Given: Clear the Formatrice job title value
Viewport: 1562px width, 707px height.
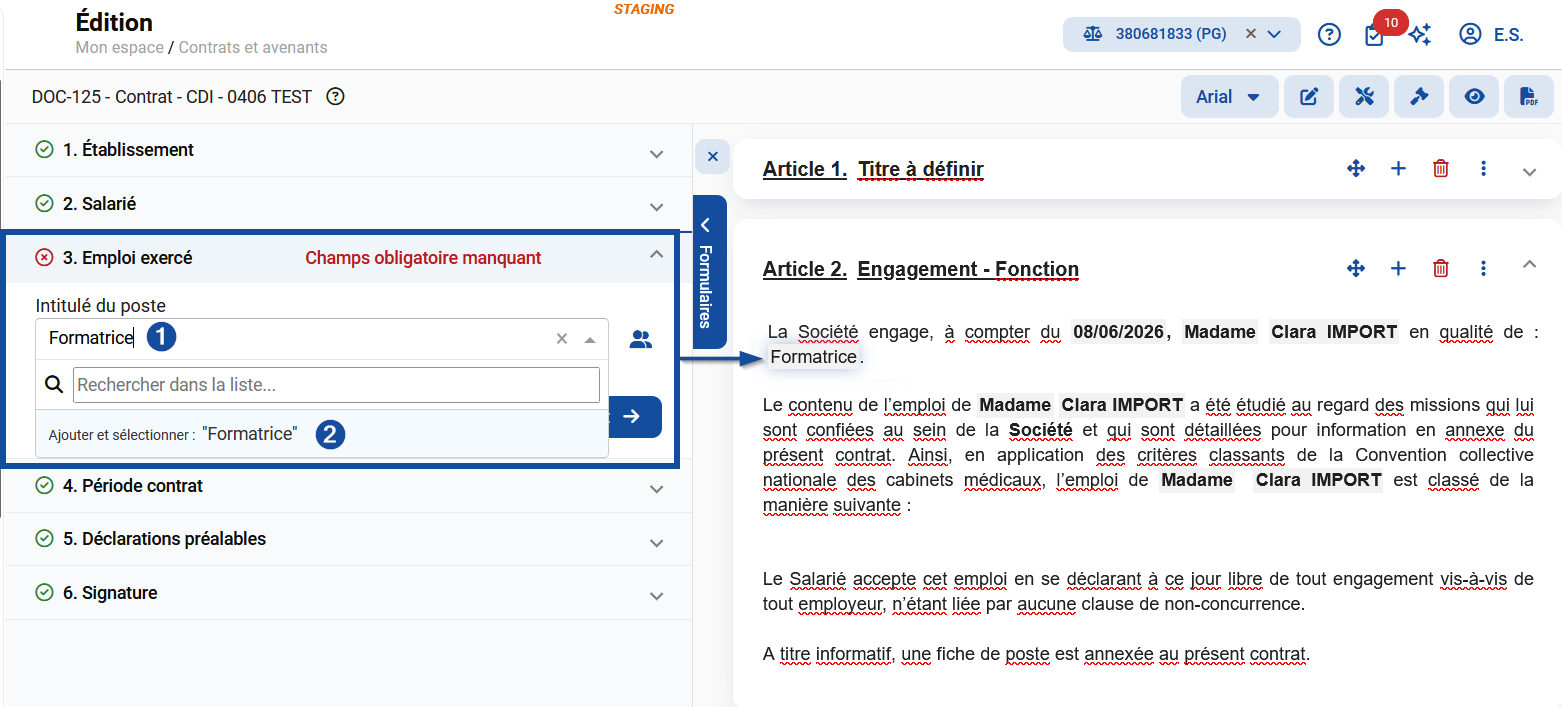Looking at the screenshot, I should click(x=562, y=339).
